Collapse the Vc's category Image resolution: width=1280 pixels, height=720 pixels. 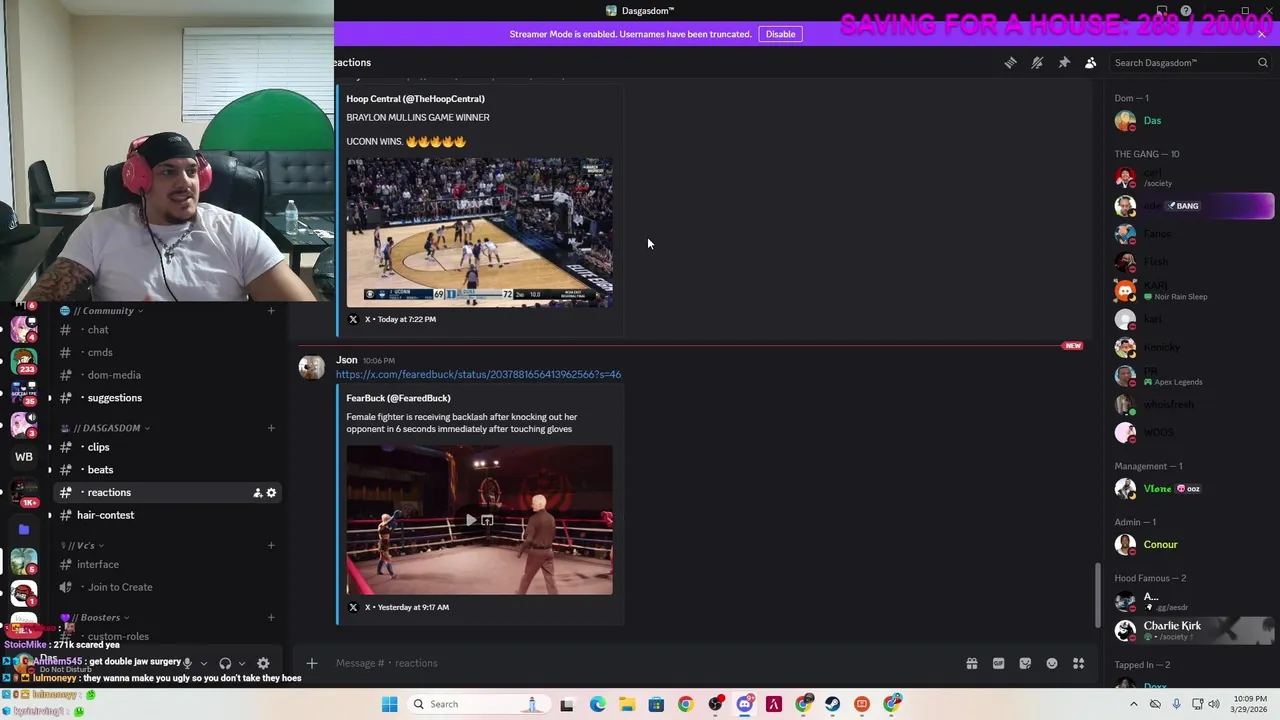85,545
